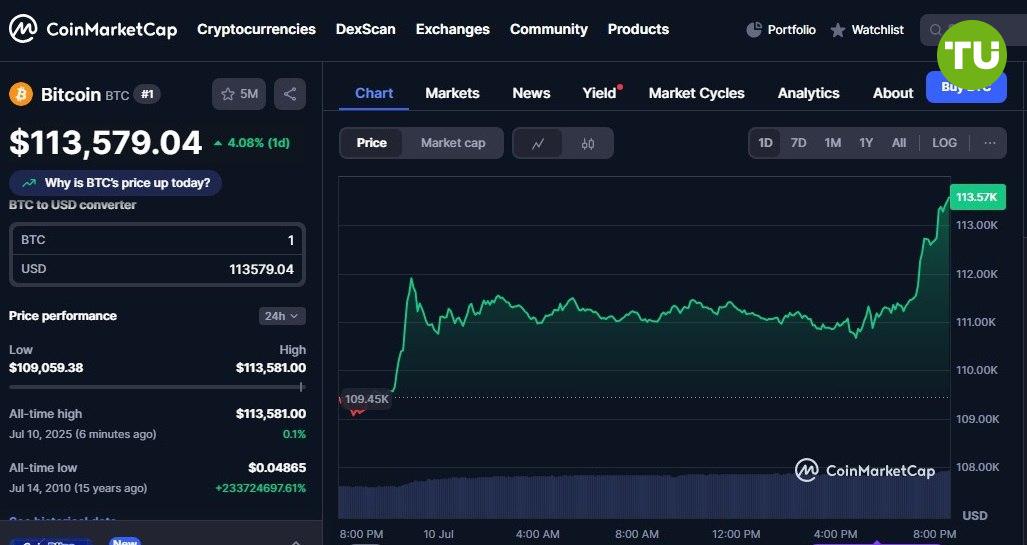The image size is (1027, 545).
Task: Click the Buy BTC button
Action: 966,87
